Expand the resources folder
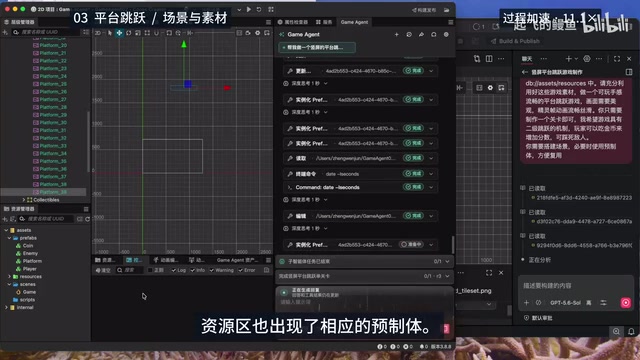Image resolution: width=640 pixels, height=360 pixels. point(9,277)
